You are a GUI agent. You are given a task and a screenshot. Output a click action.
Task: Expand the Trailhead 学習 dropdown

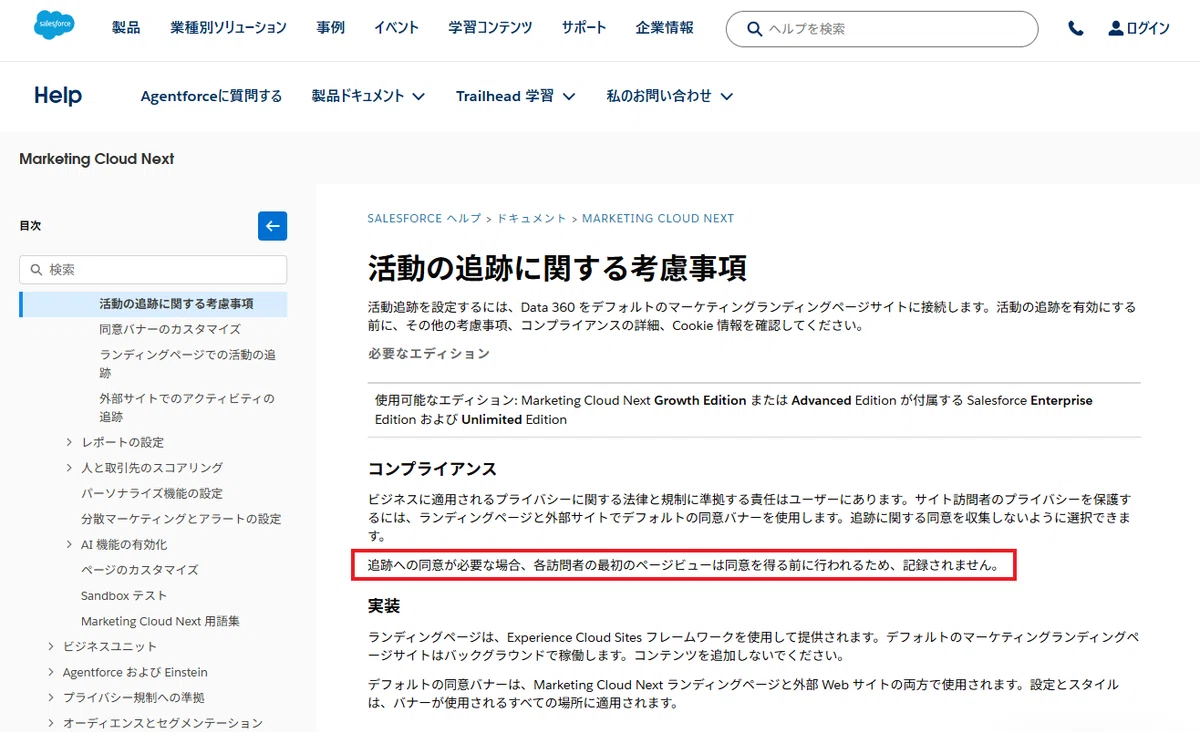pyautogui.click(x=516, y=96)
